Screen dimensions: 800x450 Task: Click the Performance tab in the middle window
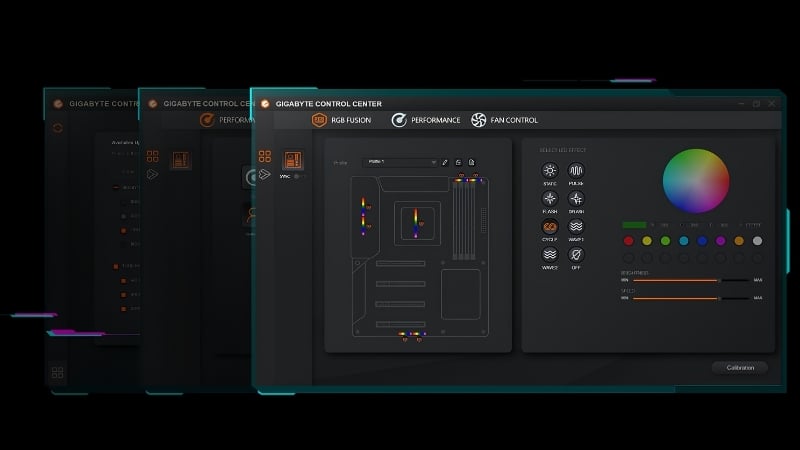228,120
